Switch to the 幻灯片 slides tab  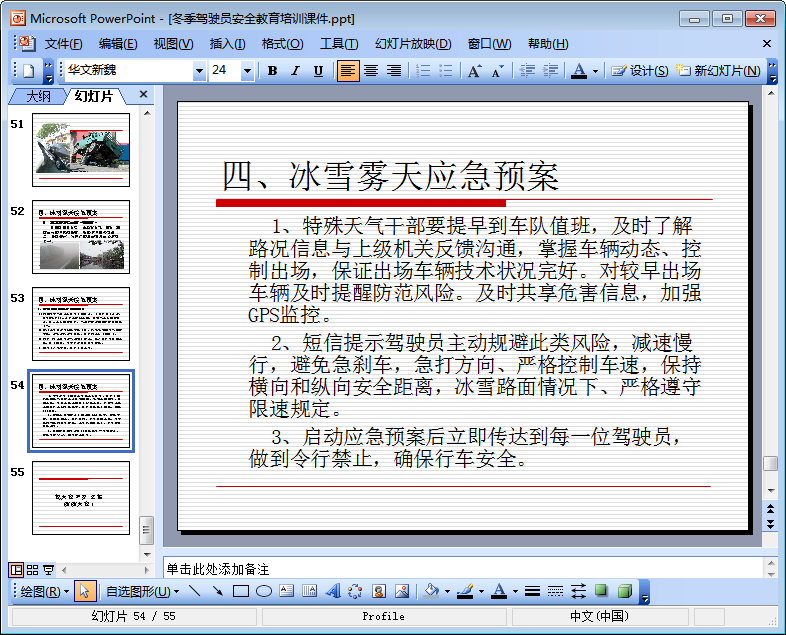pos(94,96)
